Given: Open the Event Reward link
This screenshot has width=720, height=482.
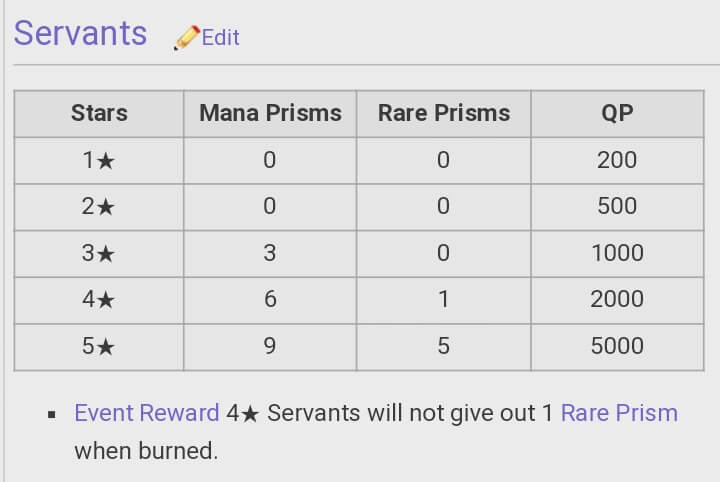Looking at the screenshot, I should (x=147, y=412).
